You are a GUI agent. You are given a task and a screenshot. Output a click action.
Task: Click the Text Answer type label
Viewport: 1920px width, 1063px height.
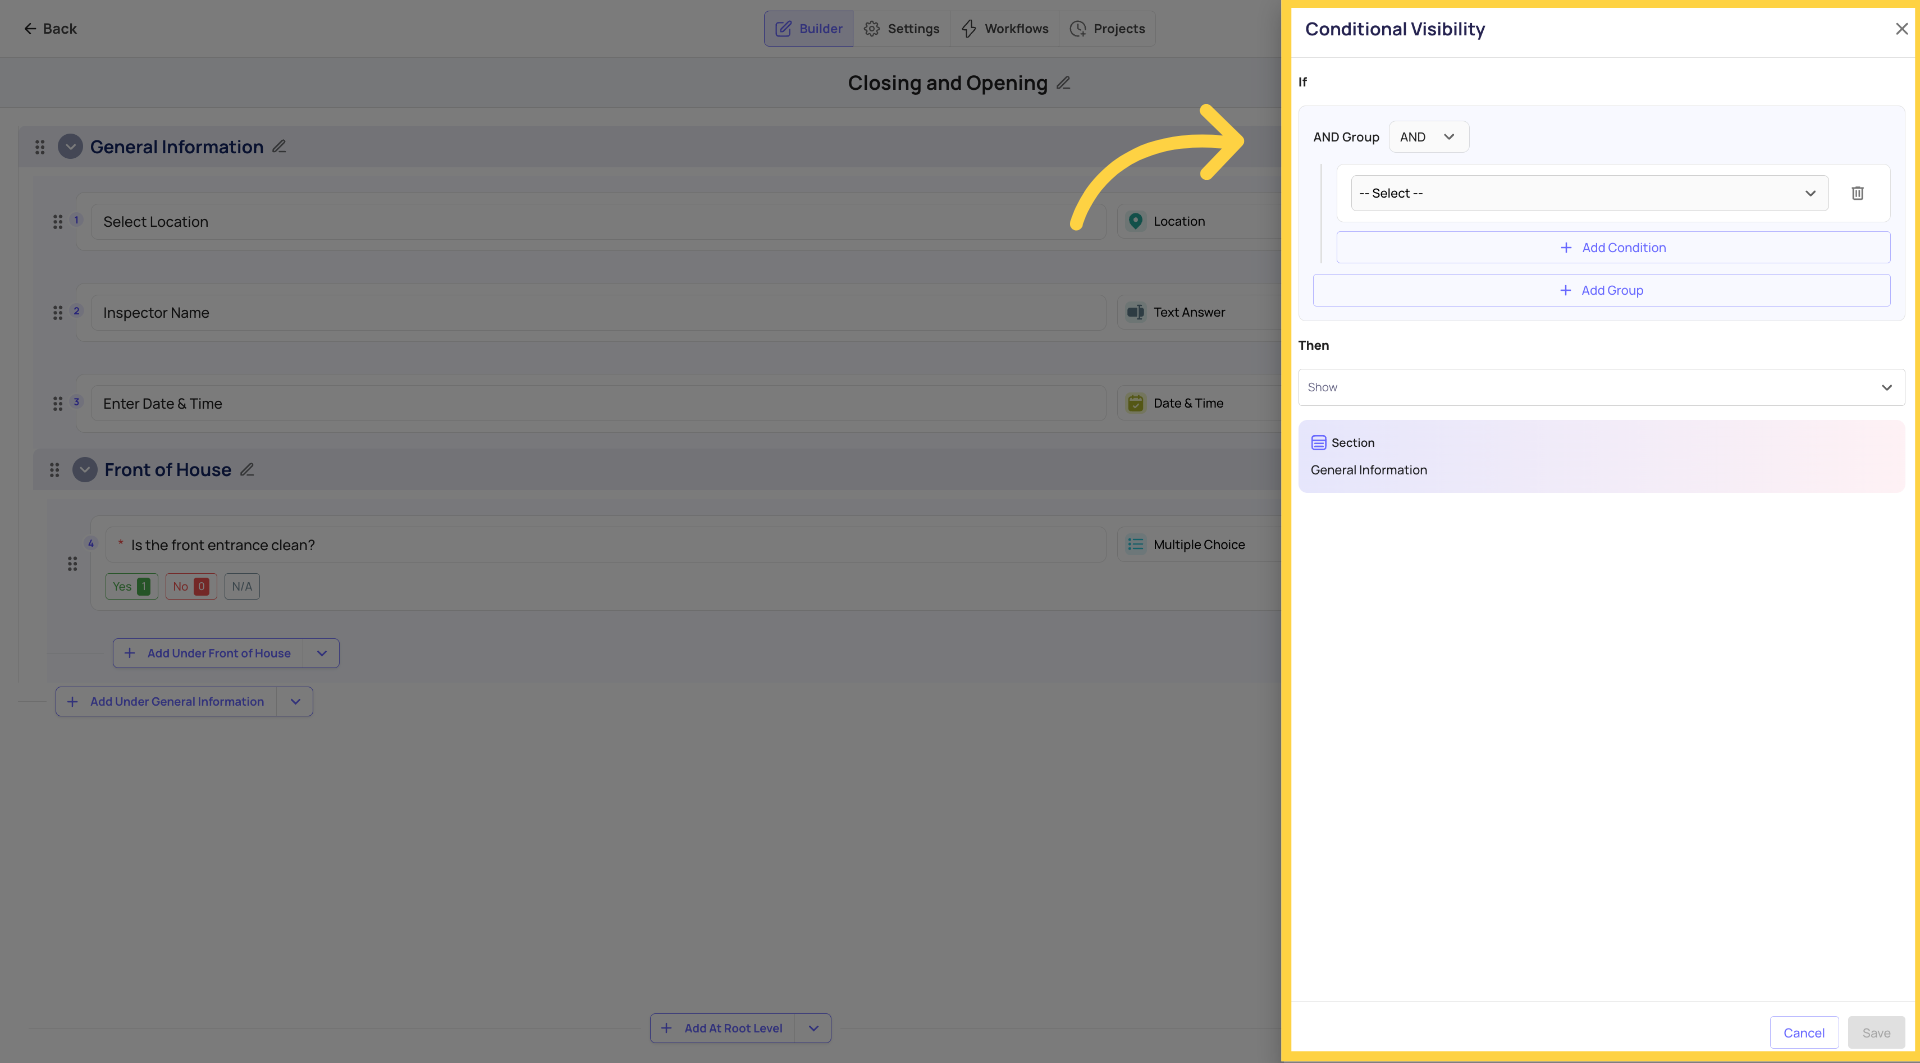1189,312
